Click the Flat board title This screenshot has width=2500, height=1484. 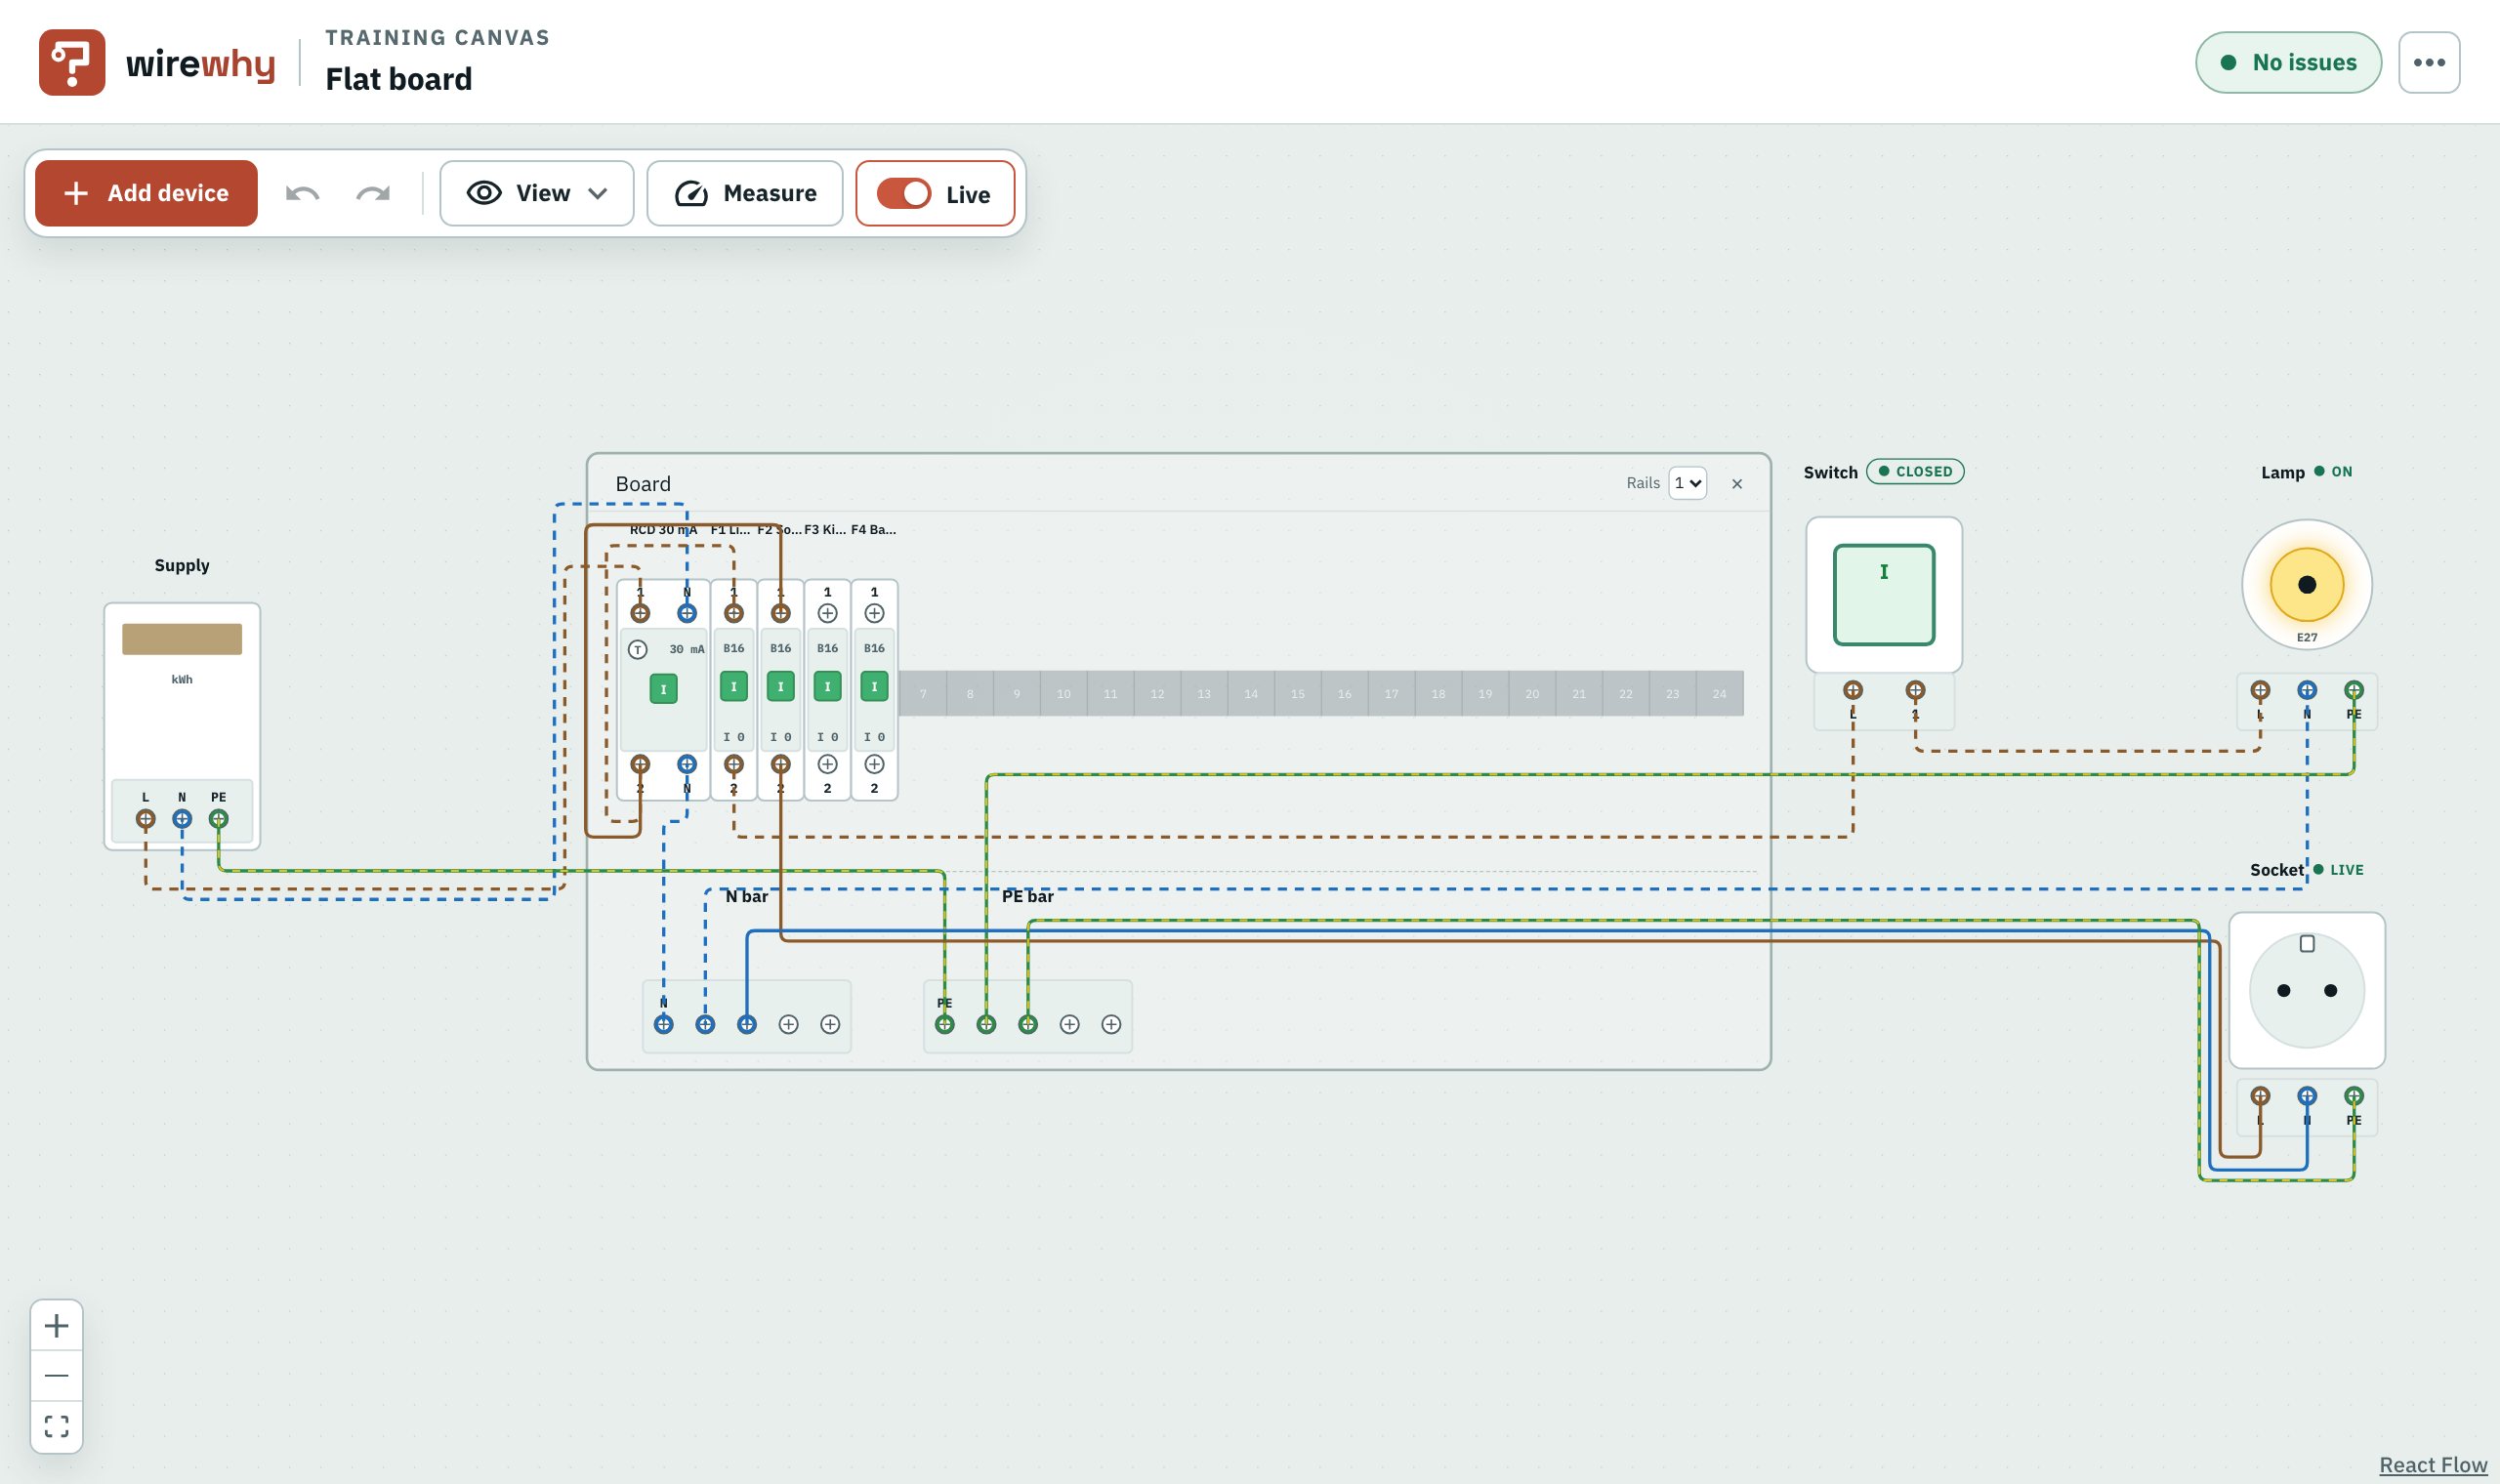(399, 79)
